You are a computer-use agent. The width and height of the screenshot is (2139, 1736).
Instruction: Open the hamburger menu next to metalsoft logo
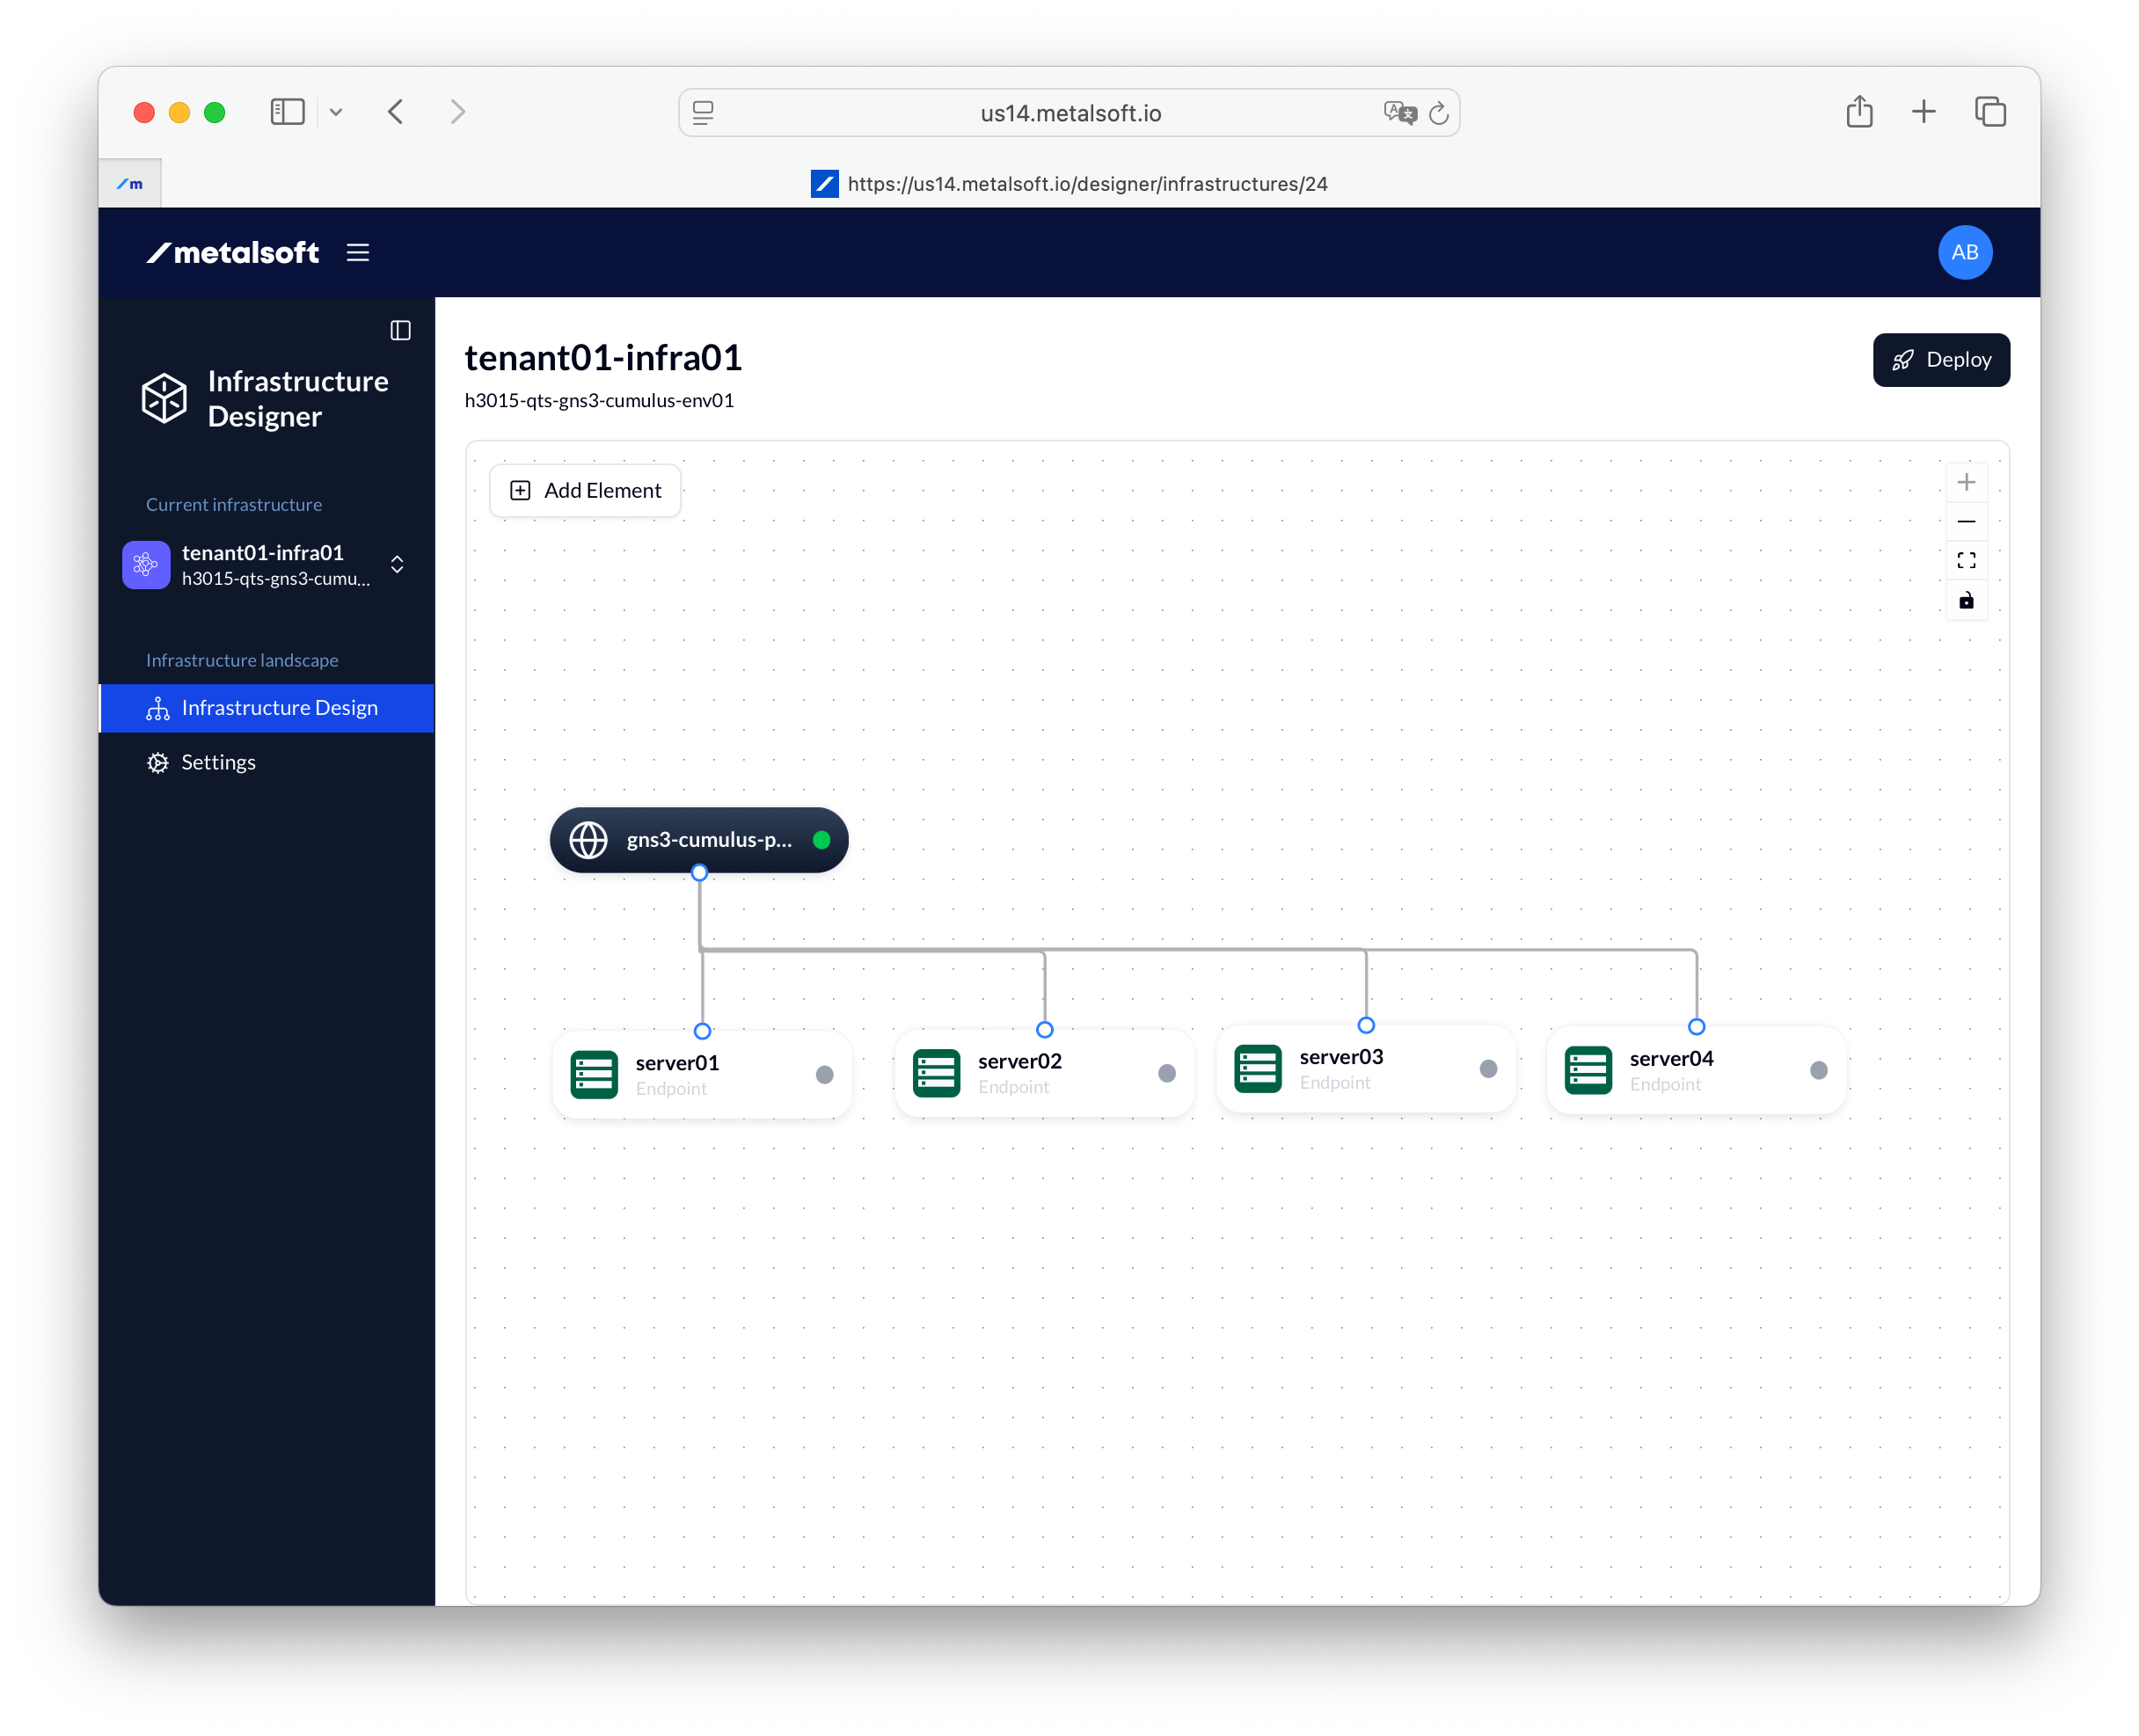pyautogui.click(x=358, y=252)
